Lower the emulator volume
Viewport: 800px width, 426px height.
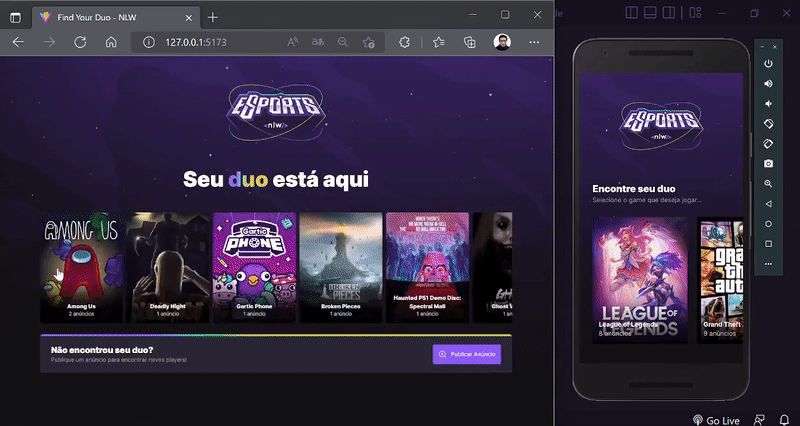pyautogui.click(x=768, y=104)
